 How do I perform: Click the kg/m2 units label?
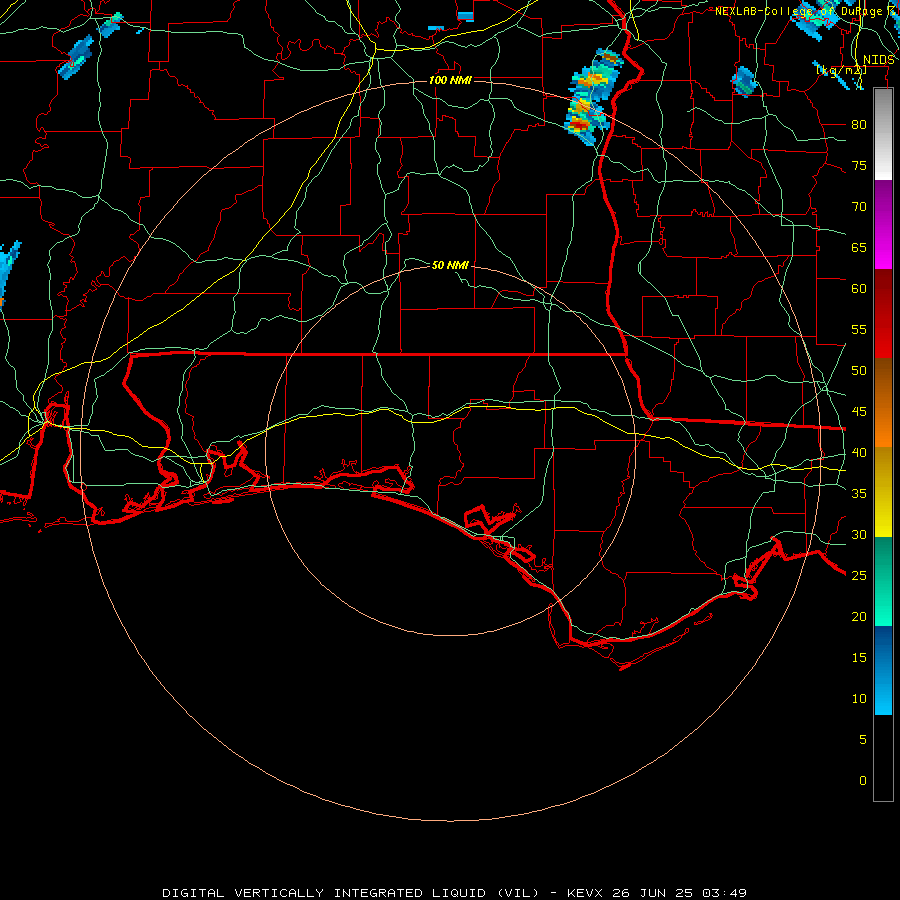point(841,70)
